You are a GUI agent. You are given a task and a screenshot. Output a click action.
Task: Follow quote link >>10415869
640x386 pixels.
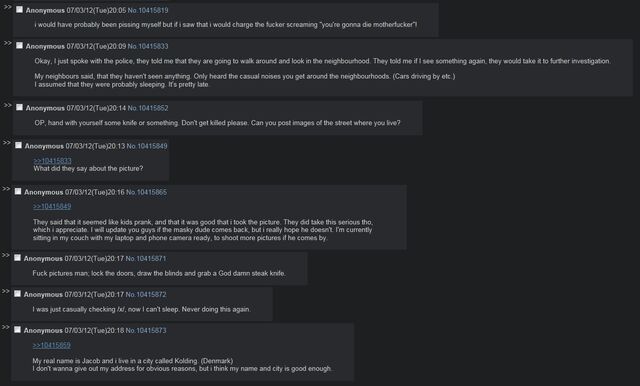click(x=51, y=346)
